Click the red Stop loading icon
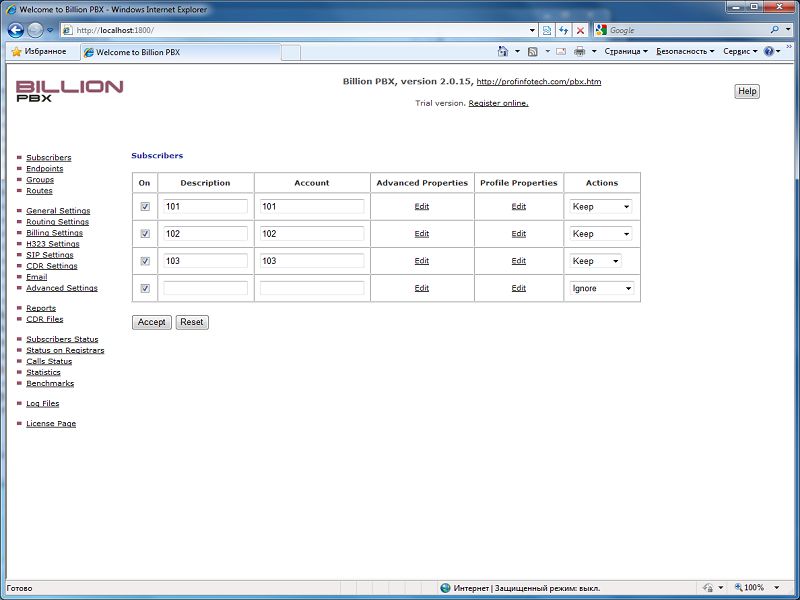The width and height of the screenshot is (800, 600). pos(580,31)
